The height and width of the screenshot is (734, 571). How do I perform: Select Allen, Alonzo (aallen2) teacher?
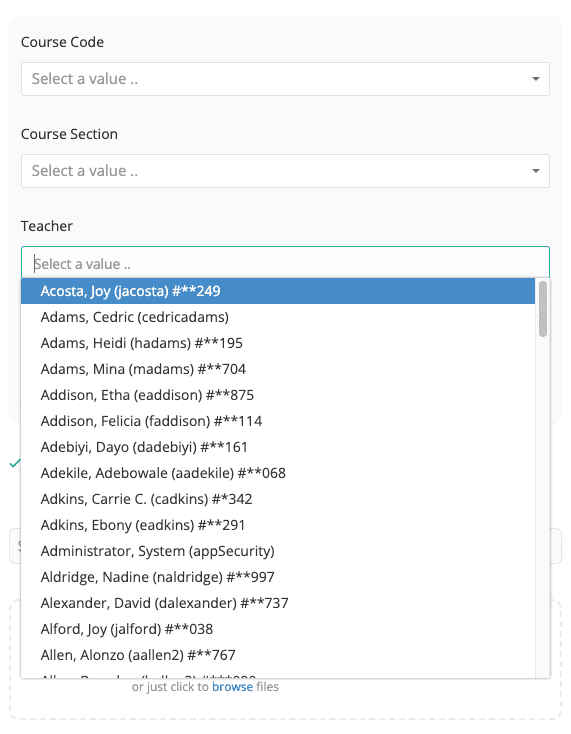click(278, 655)
